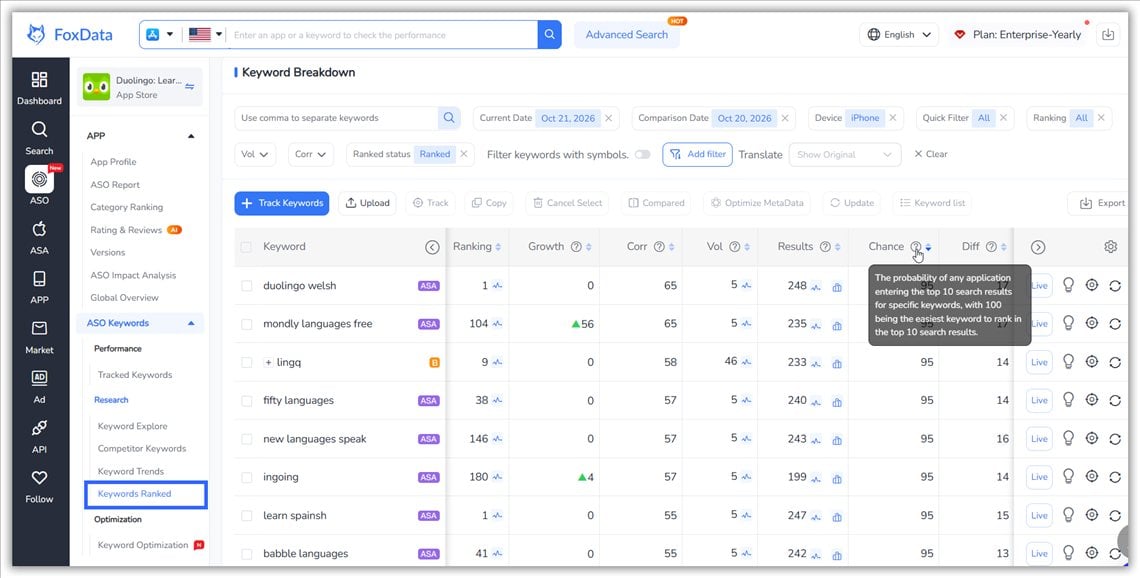Viewport: 1140px width, 578px height.
Task: Open the APP phone icon
Action: (39, 287)
